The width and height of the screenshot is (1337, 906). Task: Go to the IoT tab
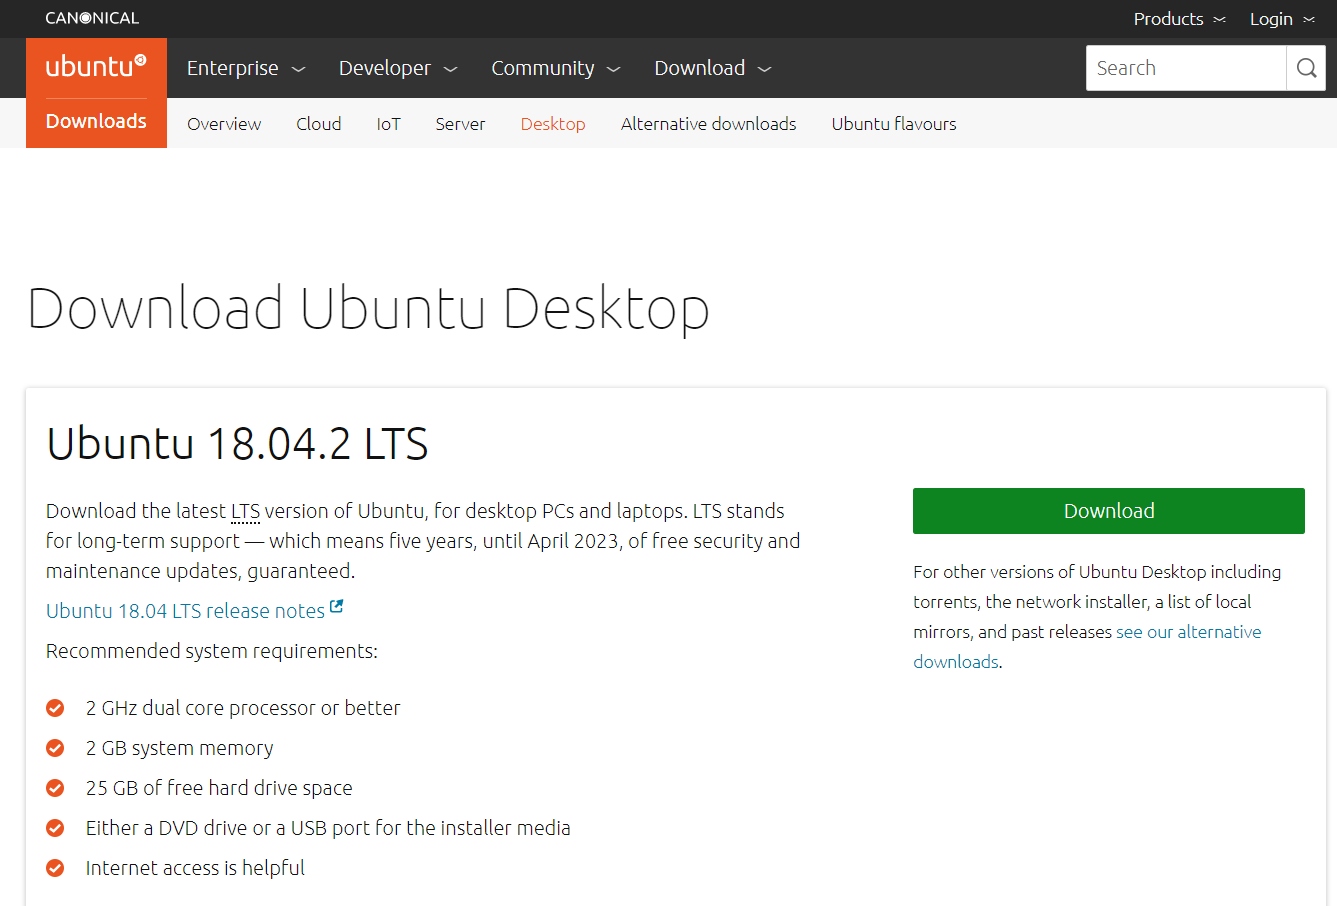point(389,124)
